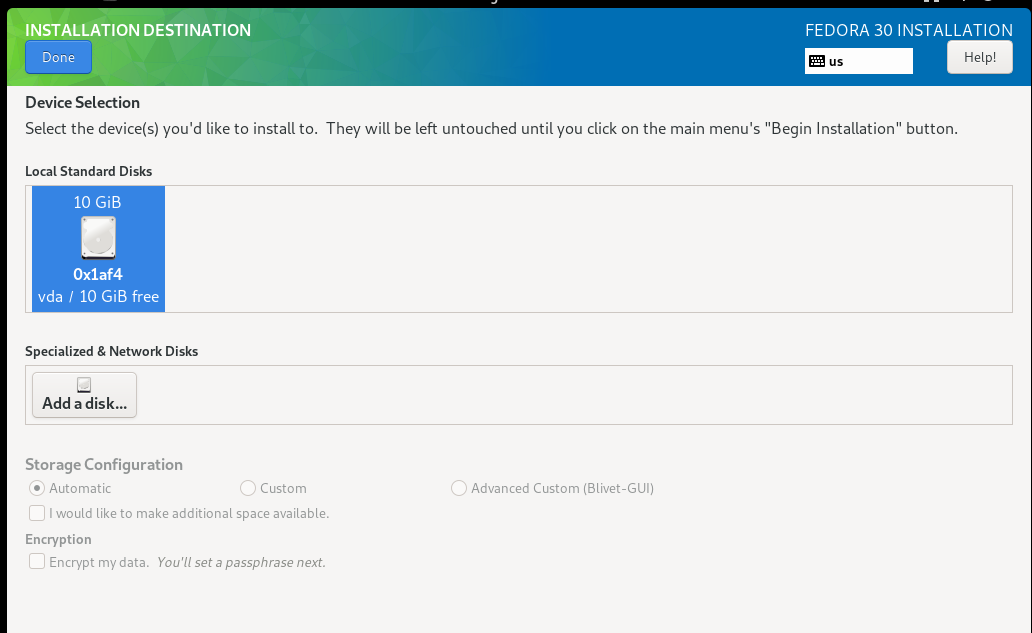This screenshot has height=633, width=1032.
Task: Click the FEDORA 30 INSTALLATION title text
Action: (908, 30)
